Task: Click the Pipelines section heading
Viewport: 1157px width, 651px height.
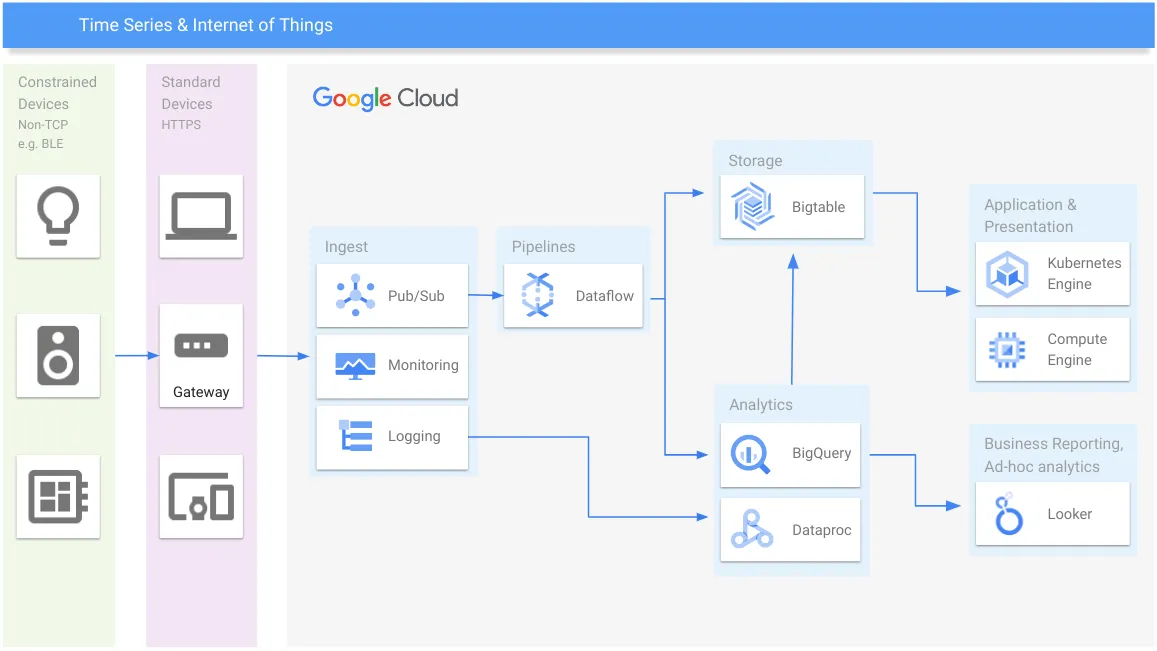Action: click(x=543, y=247)
